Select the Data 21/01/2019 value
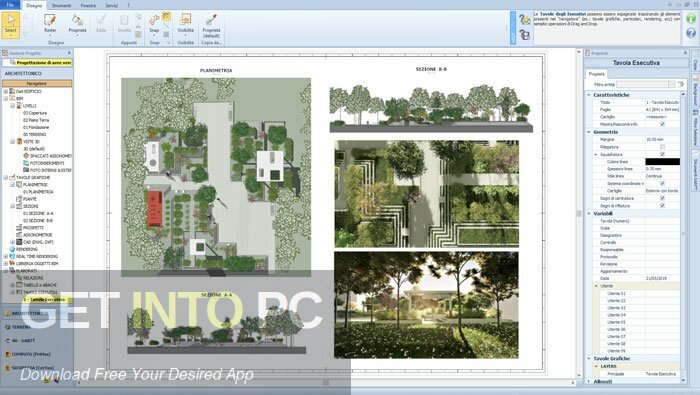The width and height of the screenshot is (700, 395). click(662, 278)
